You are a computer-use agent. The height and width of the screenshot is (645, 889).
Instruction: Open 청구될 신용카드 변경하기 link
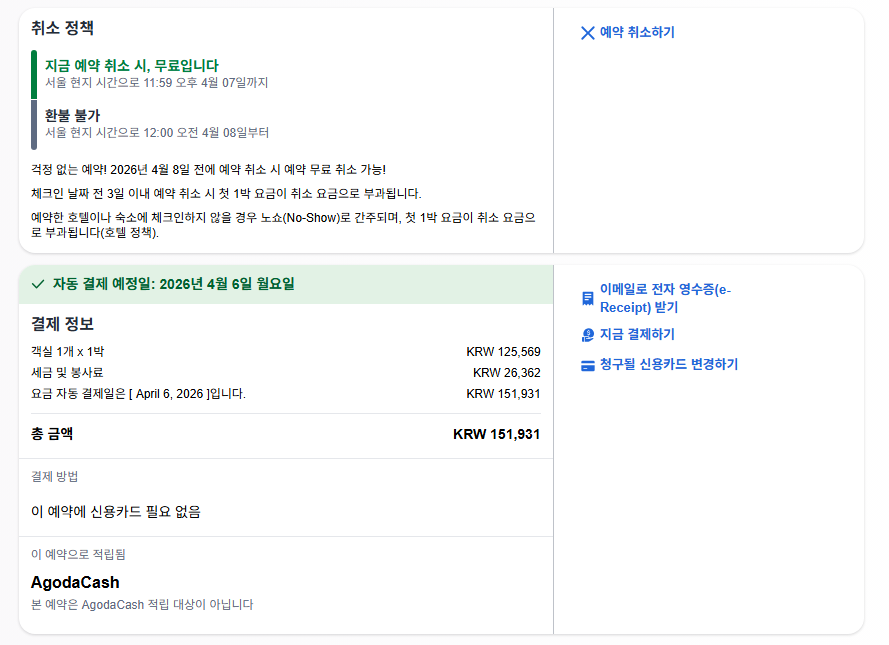pyautogui.click(x=668, y=365)
